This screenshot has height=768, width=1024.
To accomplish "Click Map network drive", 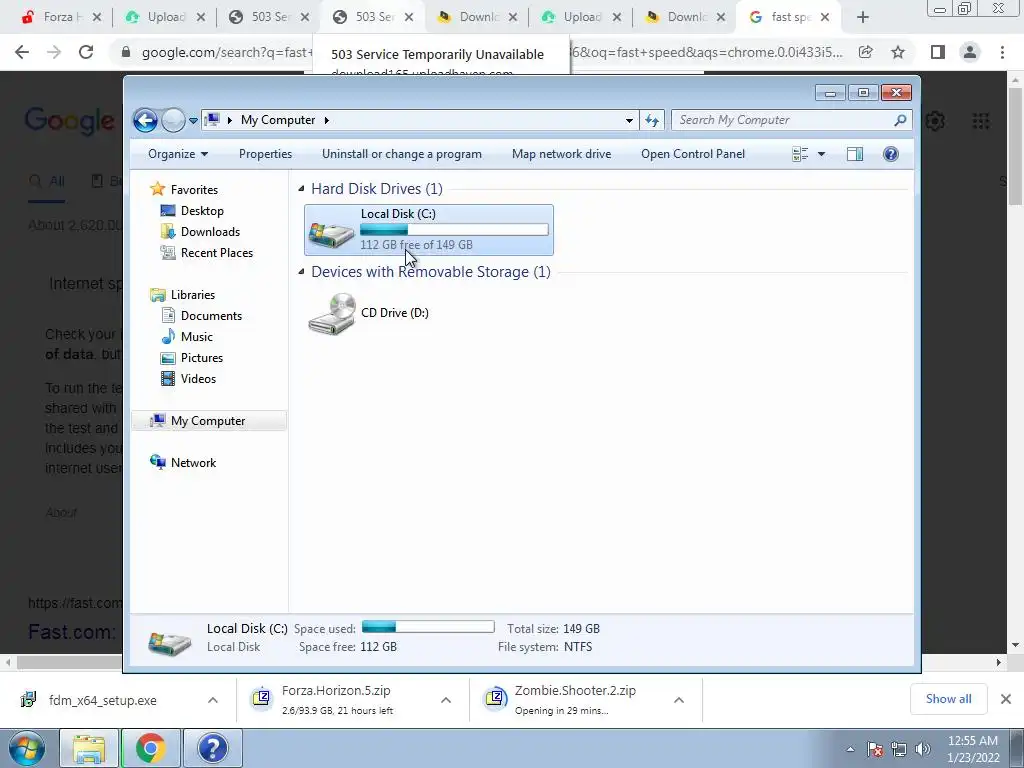I will 562,154.
